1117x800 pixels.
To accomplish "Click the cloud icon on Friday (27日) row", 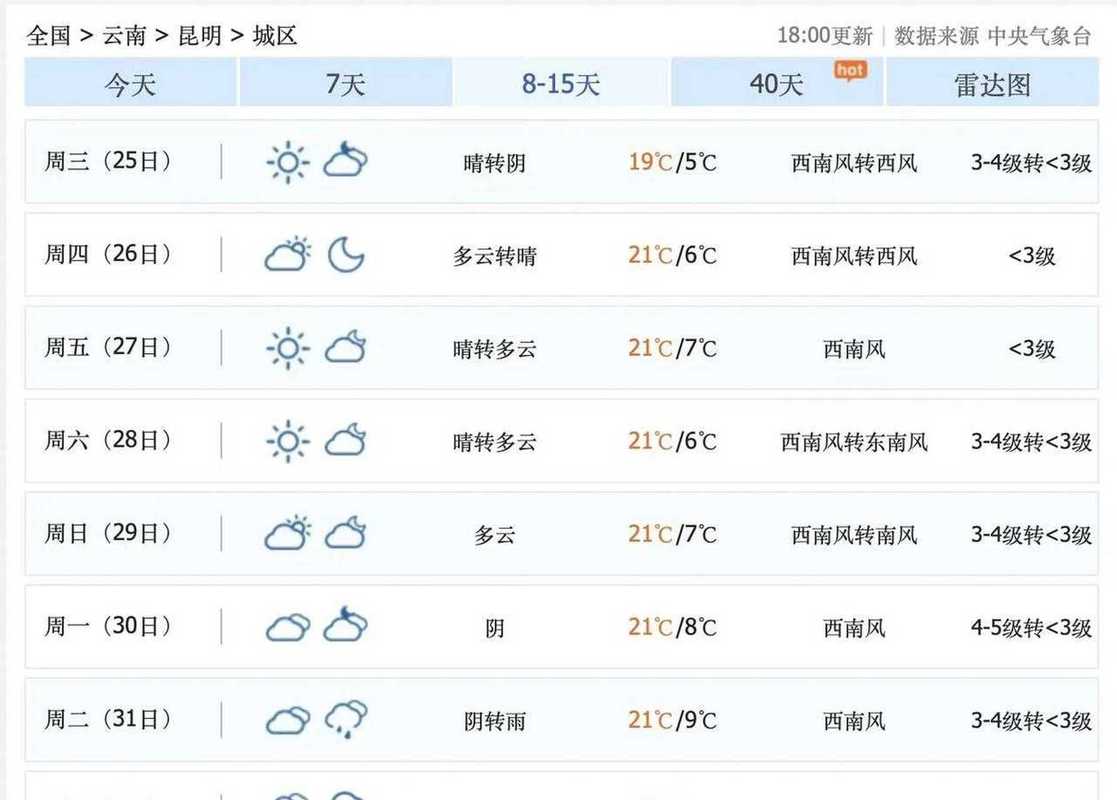I will tap(344, 348).
